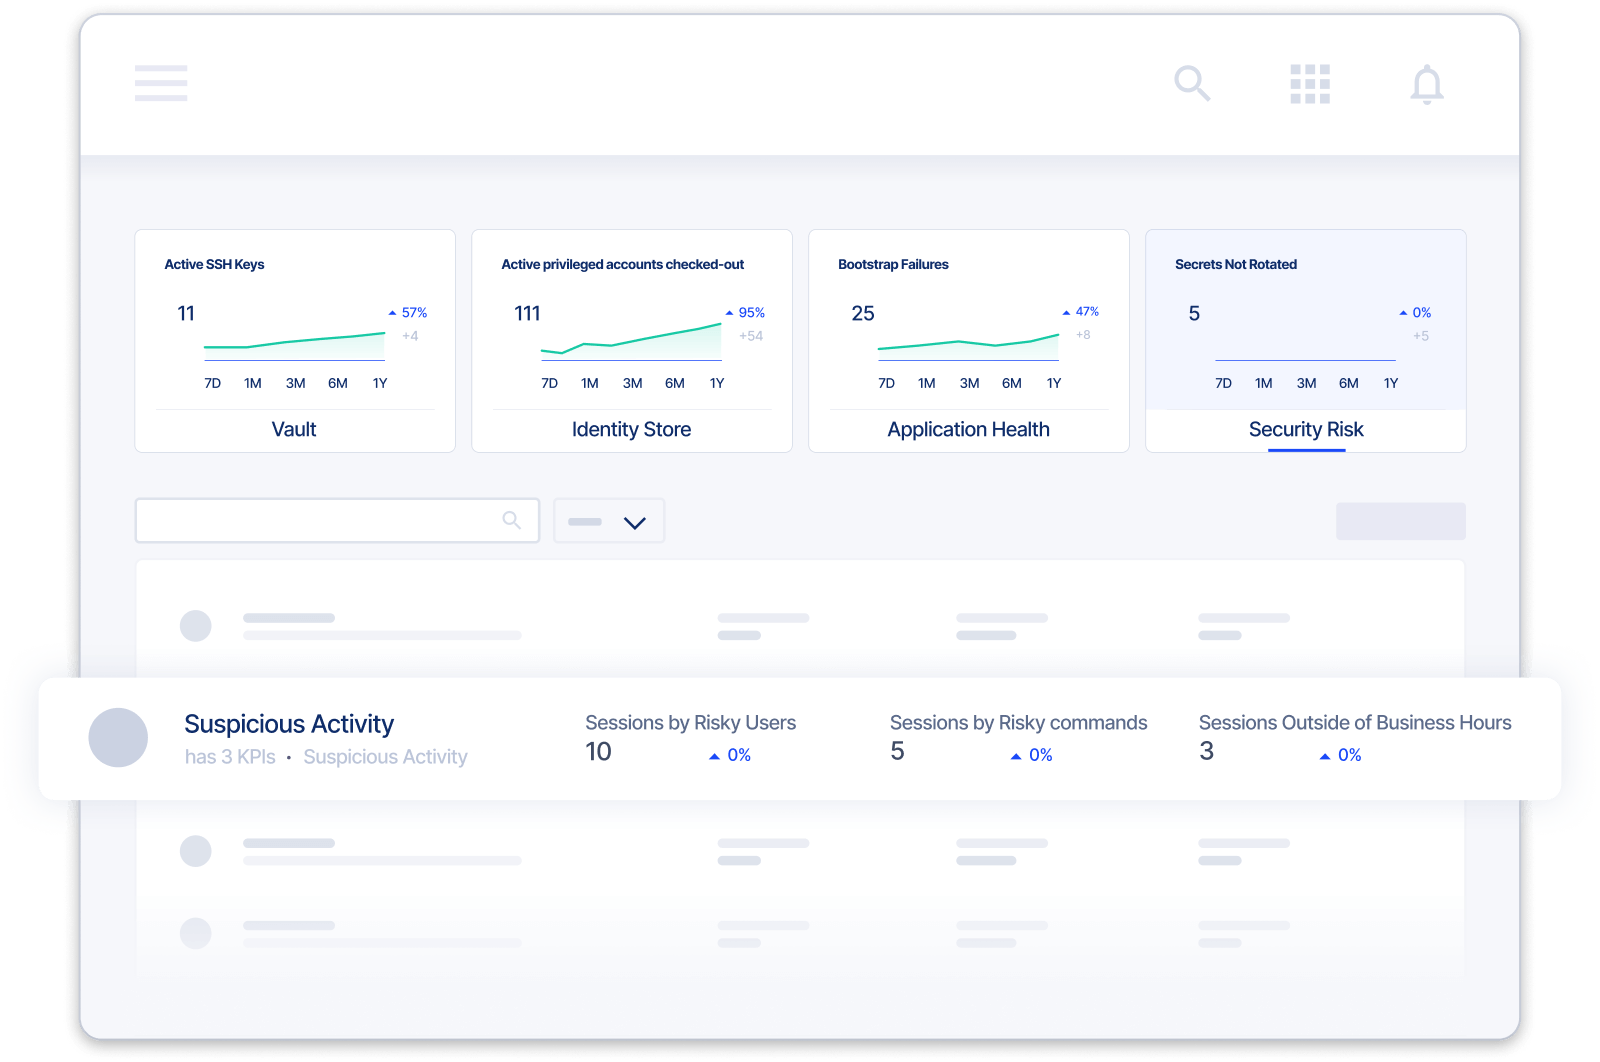1600x1062 pixels.
Task: Click the trend arrow on Active SSH Keys
Action: click(x=392, y=311)
